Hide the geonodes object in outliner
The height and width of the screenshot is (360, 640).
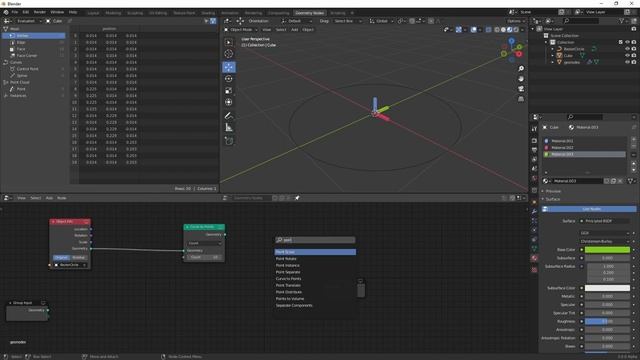coord(627,62)
